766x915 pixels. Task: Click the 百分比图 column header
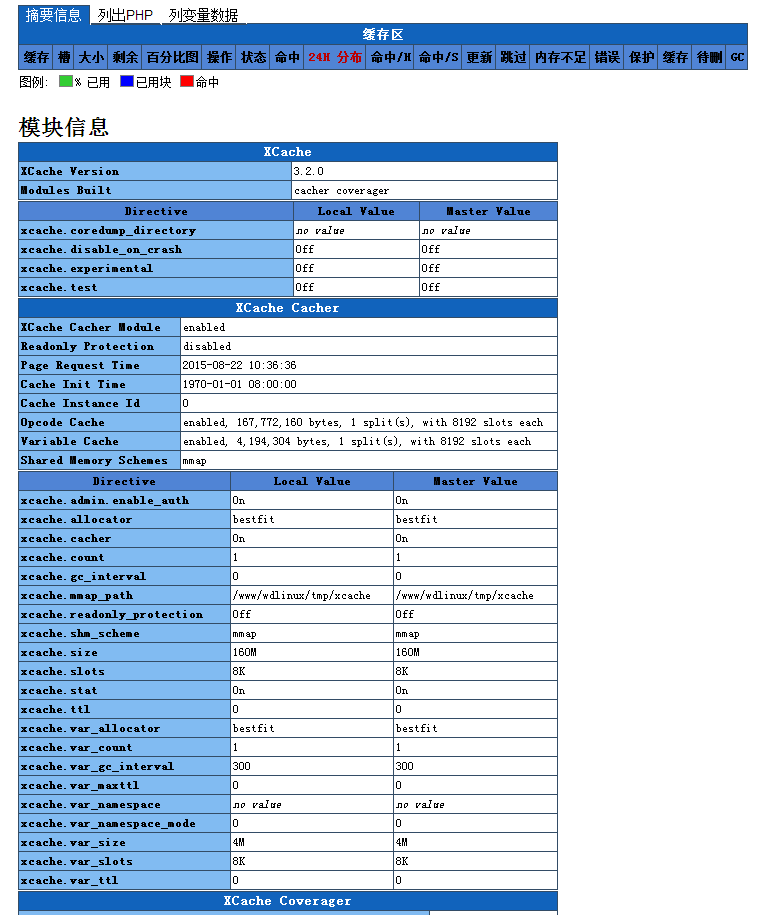[x=172, y=57]
